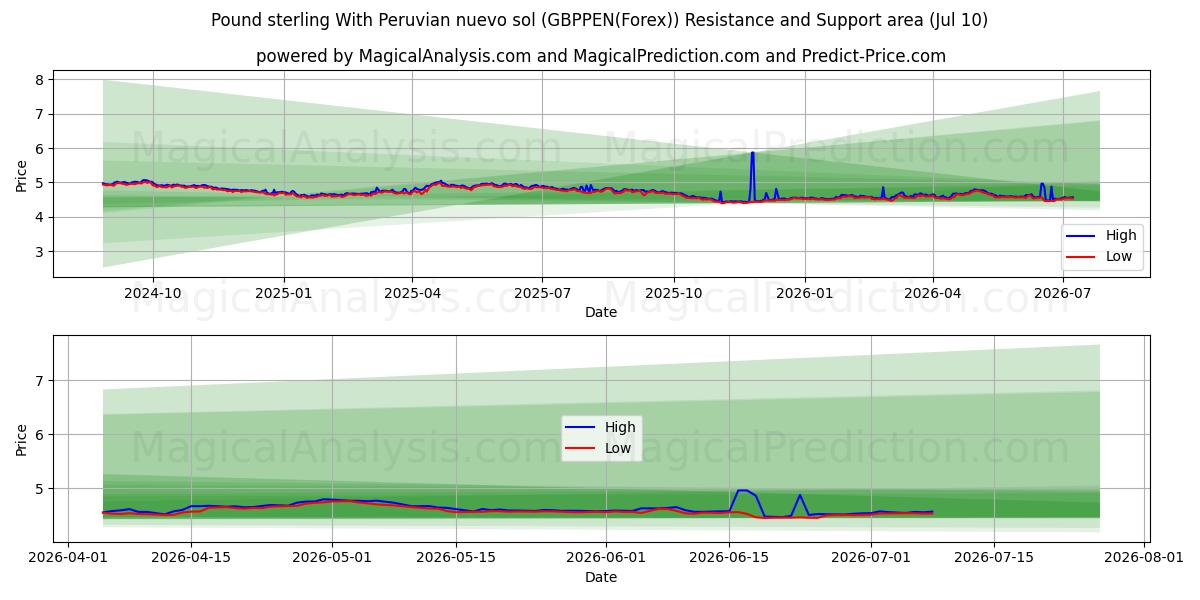Click the '2024-10' date tick label
The image size is (1200, 600).
pyautogui.click(x=153, y=293)
